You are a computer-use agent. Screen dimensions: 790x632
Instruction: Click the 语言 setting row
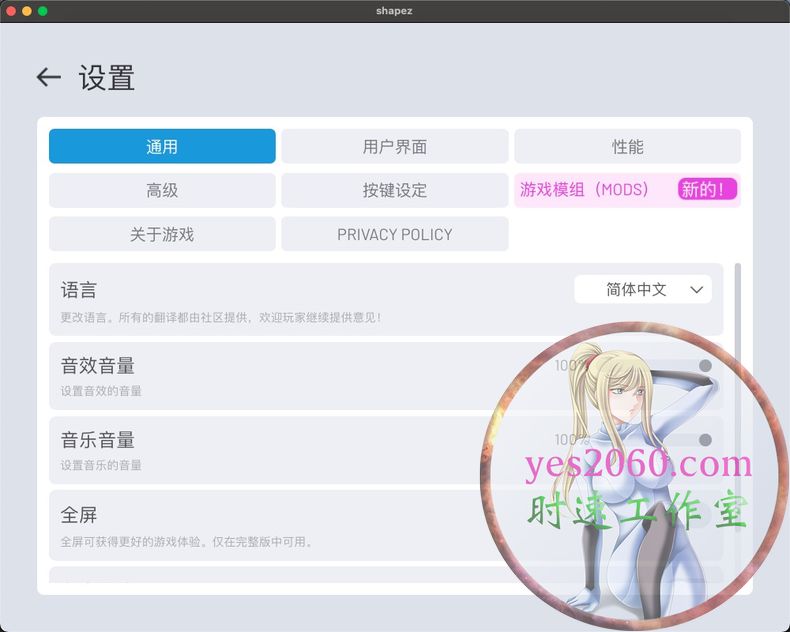click(x=300, y=300)
